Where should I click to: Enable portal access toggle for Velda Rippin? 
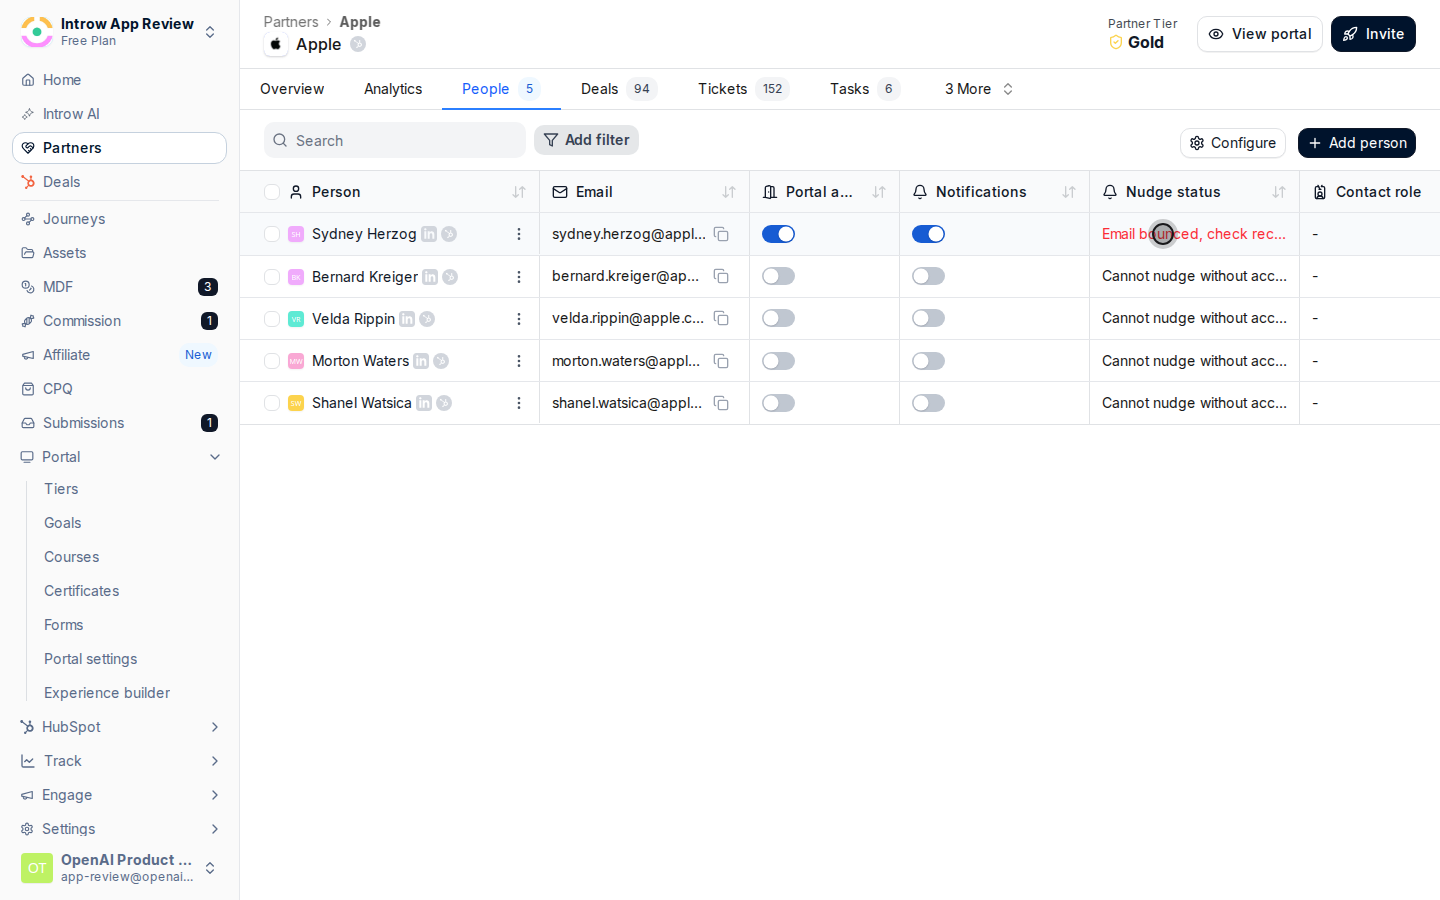coord(778,318)
